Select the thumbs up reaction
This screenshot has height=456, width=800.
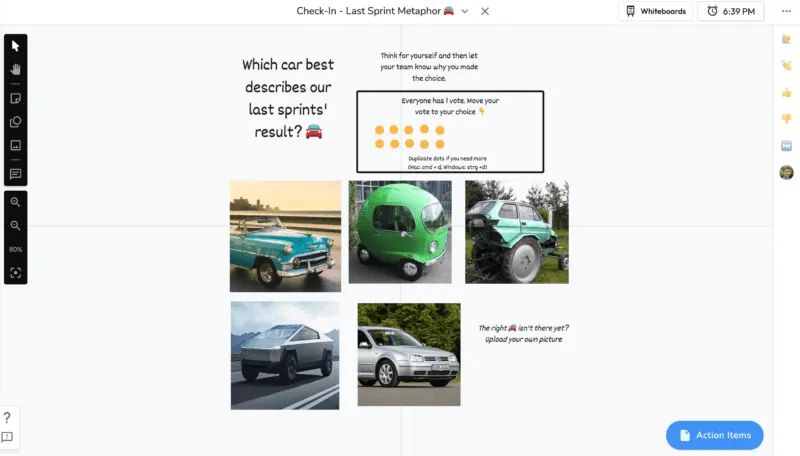click(786, 92)
